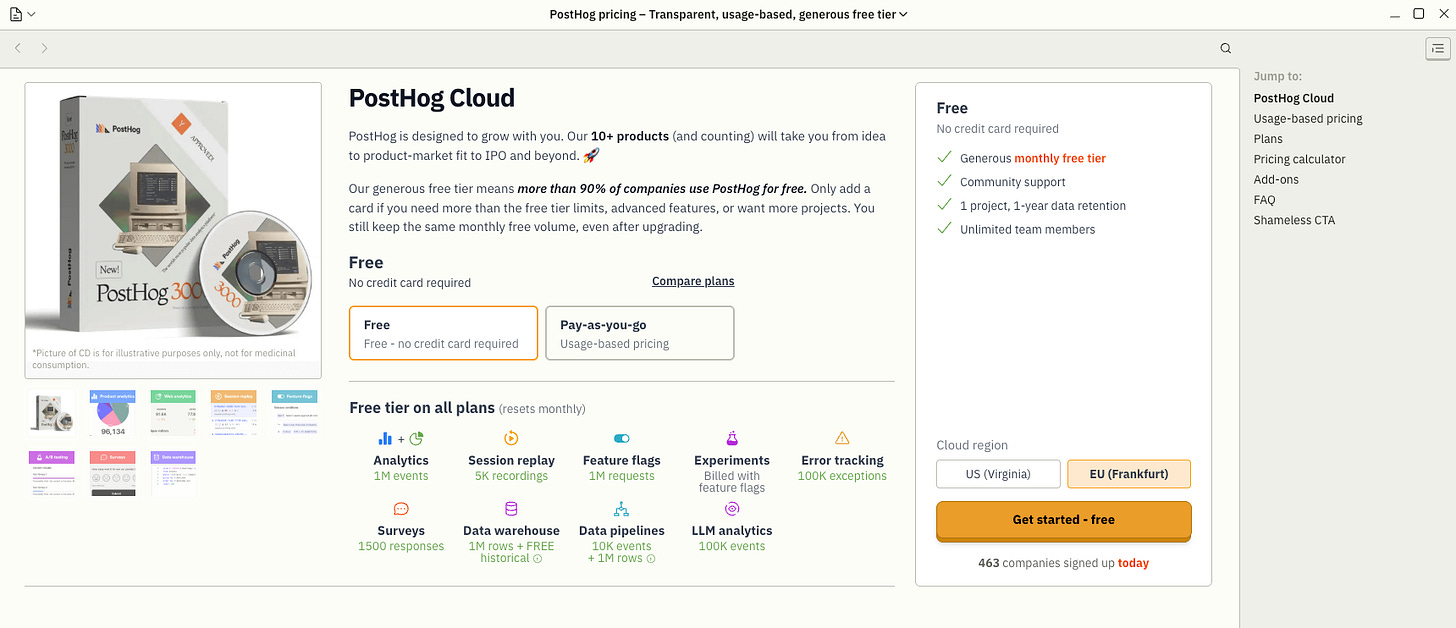Open the Compare plans link
Viewport: 1456px width, 628px height.
693,281
